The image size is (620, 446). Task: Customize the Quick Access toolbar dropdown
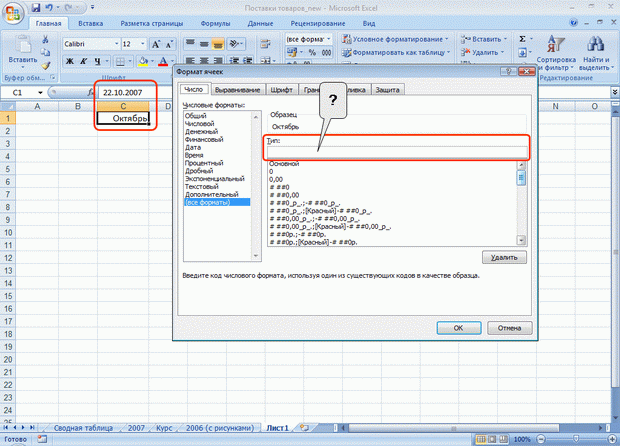coord(93,8)
